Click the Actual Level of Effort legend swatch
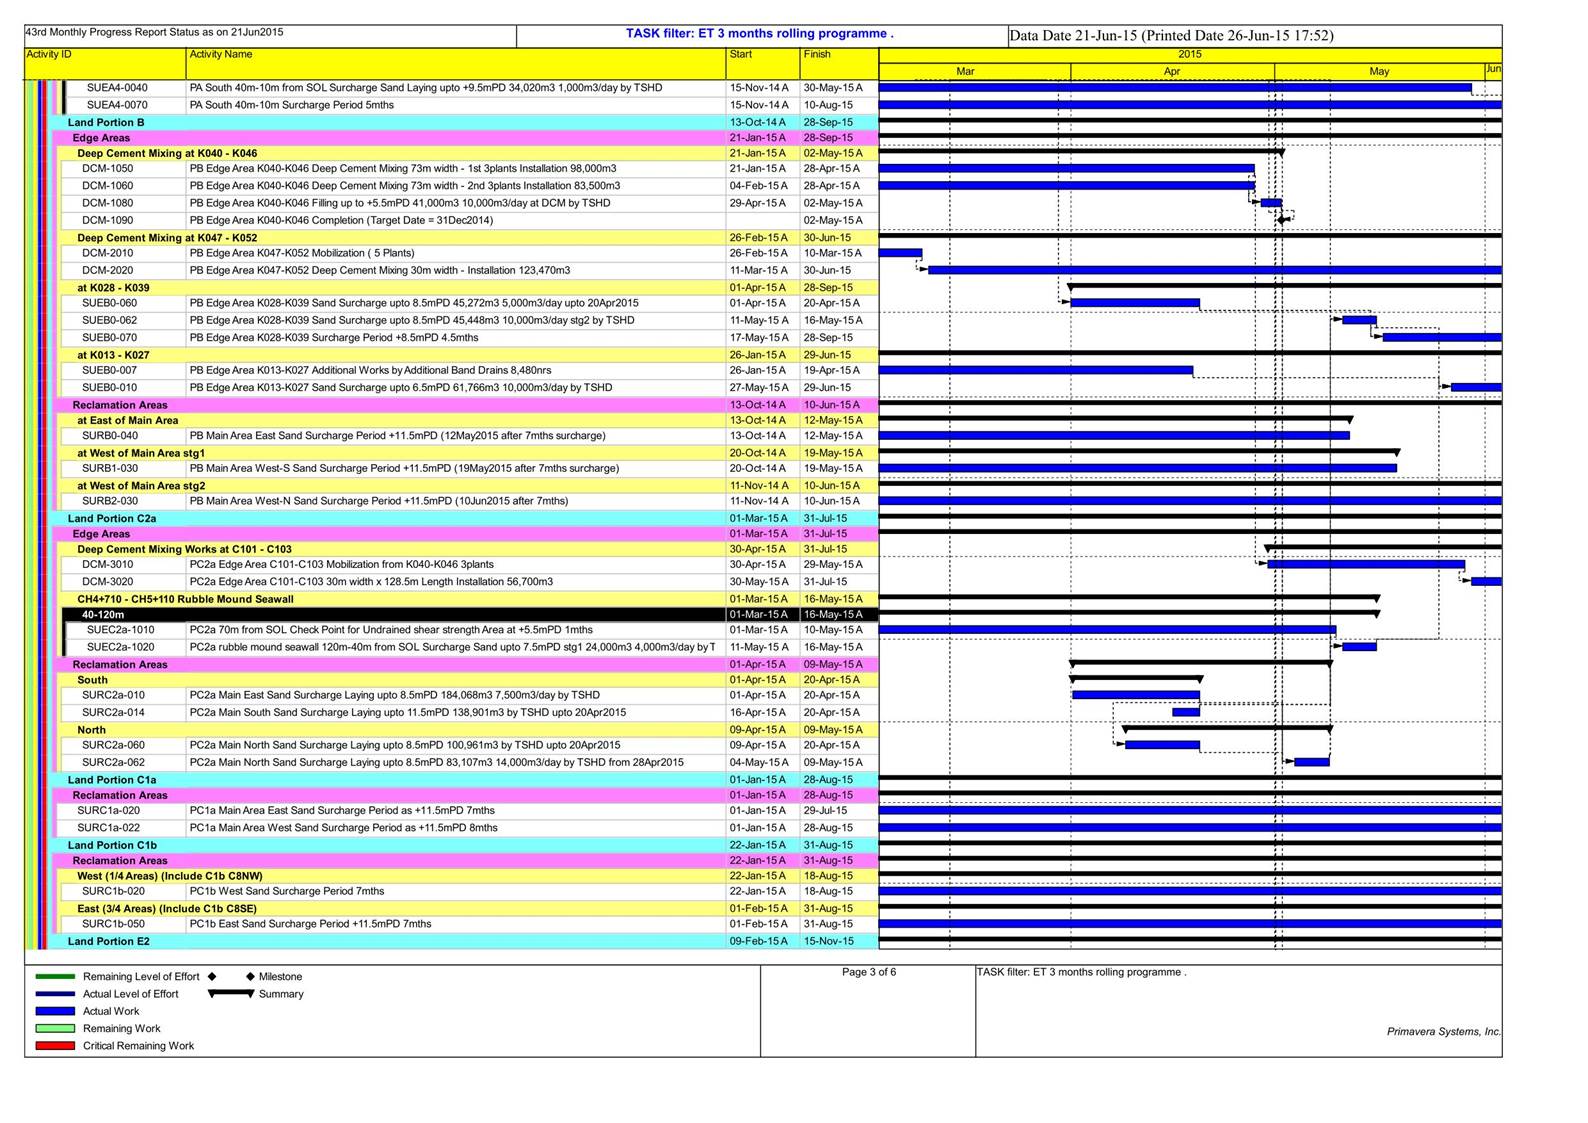Viewport: 1588px width, 1123px height. [55, 994]
